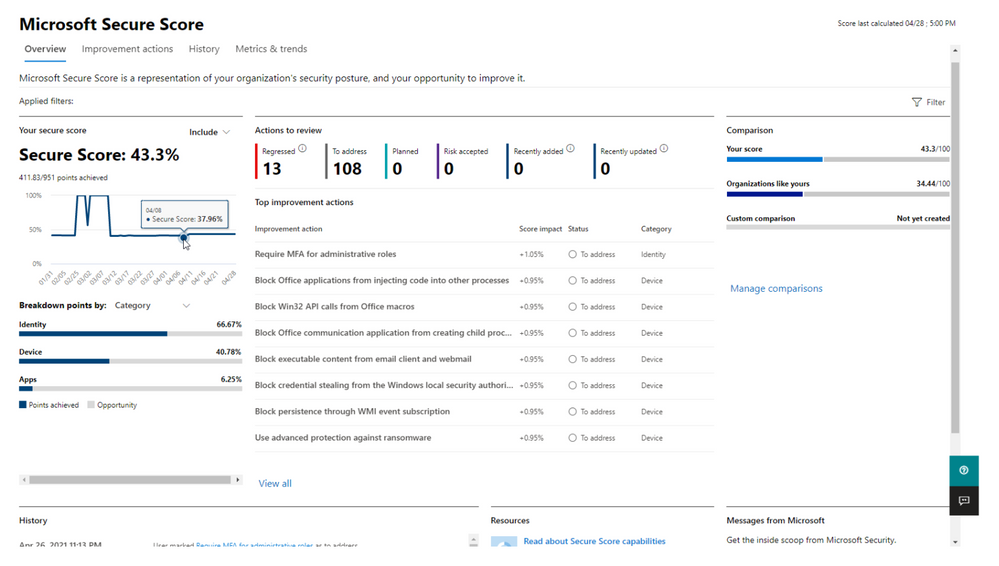Viewport: 999px width, 566px height.
Task: Select status circle for Require MFA for administrative roles
Action: coord(572,254)
